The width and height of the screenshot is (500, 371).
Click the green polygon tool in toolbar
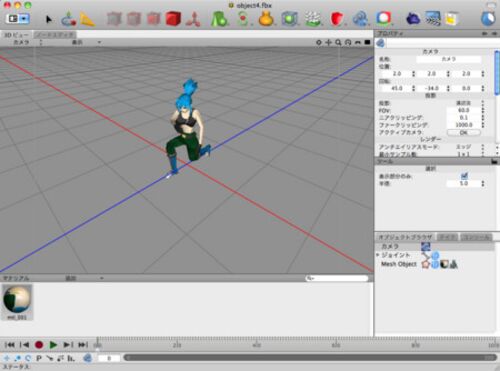219,19
